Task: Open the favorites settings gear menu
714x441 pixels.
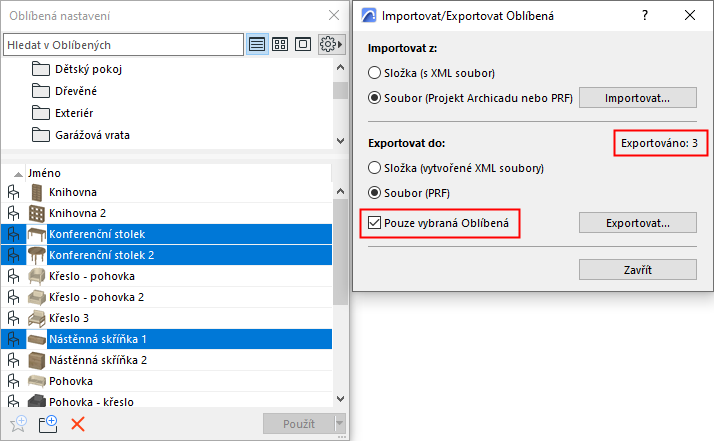Action: click(x=329, y=45)
